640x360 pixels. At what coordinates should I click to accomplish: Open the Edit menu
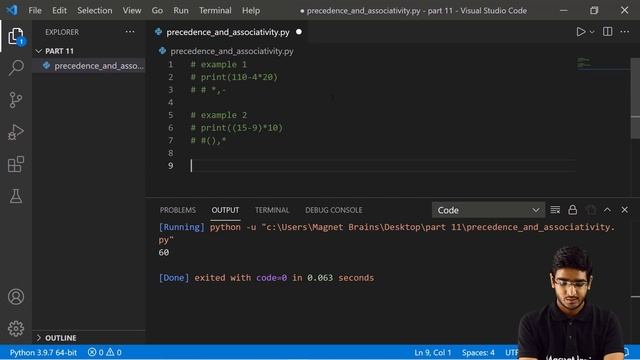coord(59,11)
